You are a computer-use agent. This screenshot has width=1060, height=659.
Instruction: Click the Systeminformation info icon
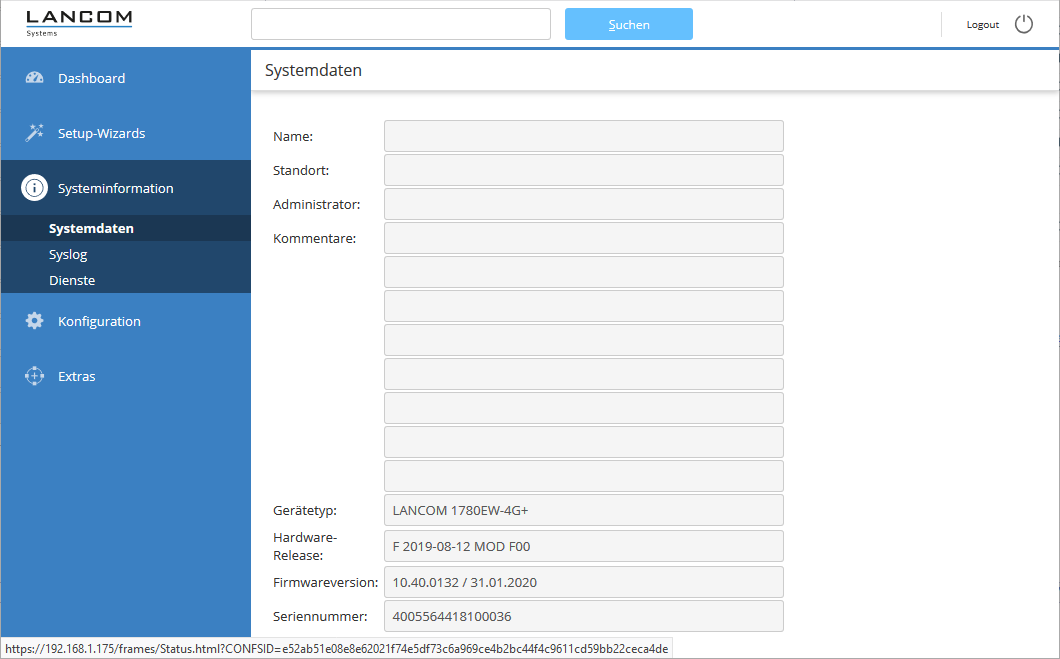pyautogui.click(x=35, y=188)
